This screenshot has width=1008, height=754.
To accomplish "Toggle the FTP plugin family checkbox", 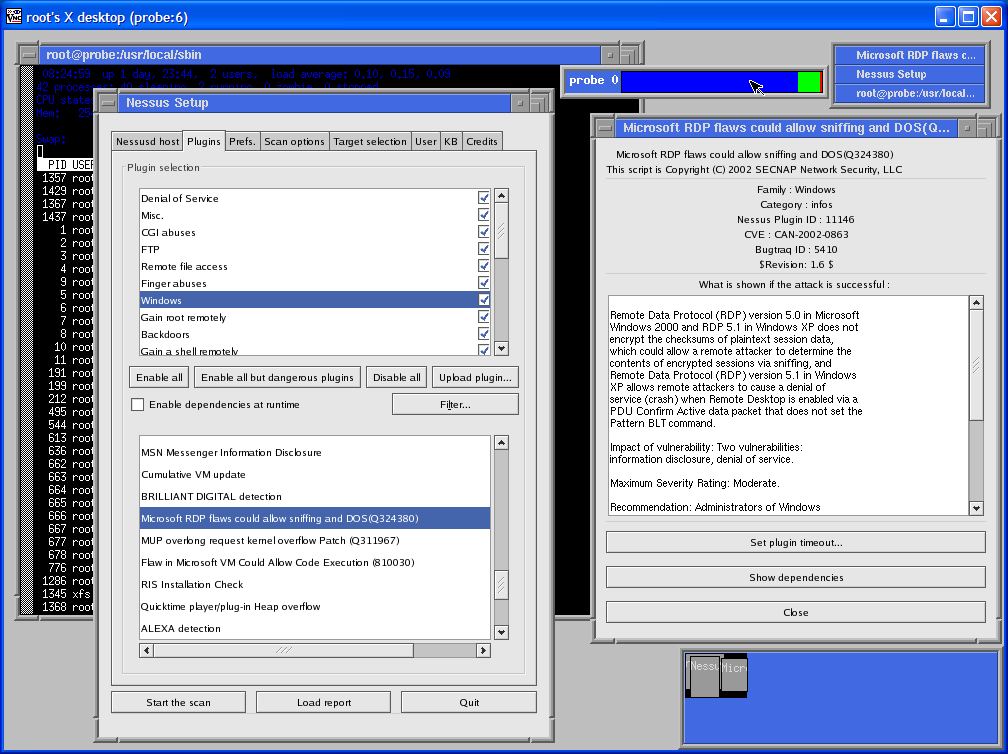I will point(483,249).
